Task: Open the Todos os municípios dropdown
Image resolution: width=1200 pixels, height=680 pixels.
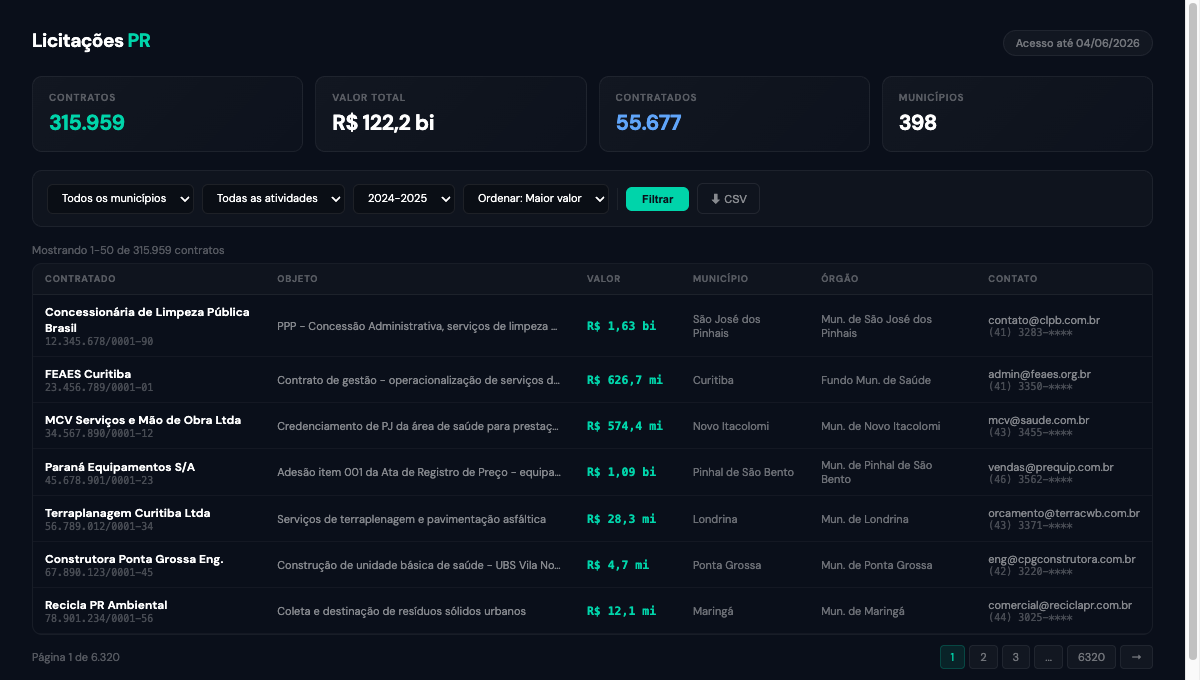Action: (121, 199)
